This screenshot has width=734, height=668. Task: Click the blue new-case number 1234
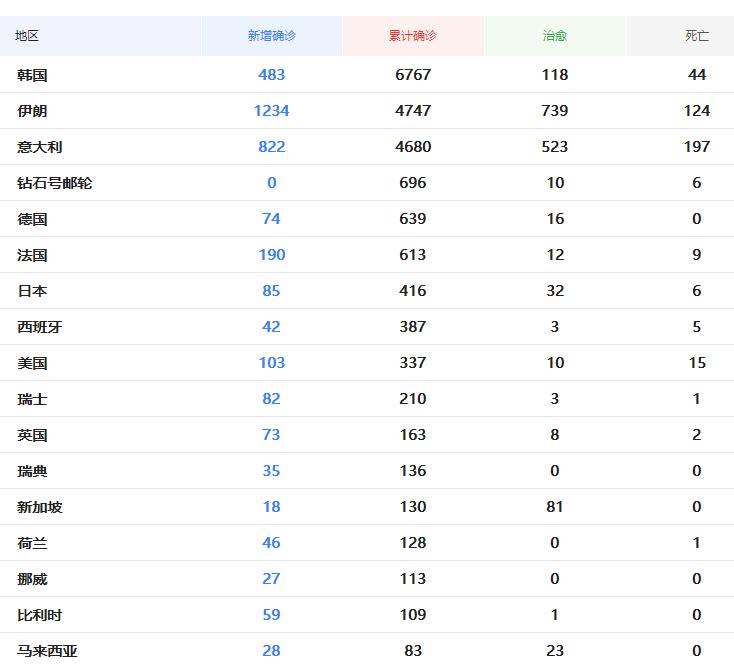[x=271, y=111]
